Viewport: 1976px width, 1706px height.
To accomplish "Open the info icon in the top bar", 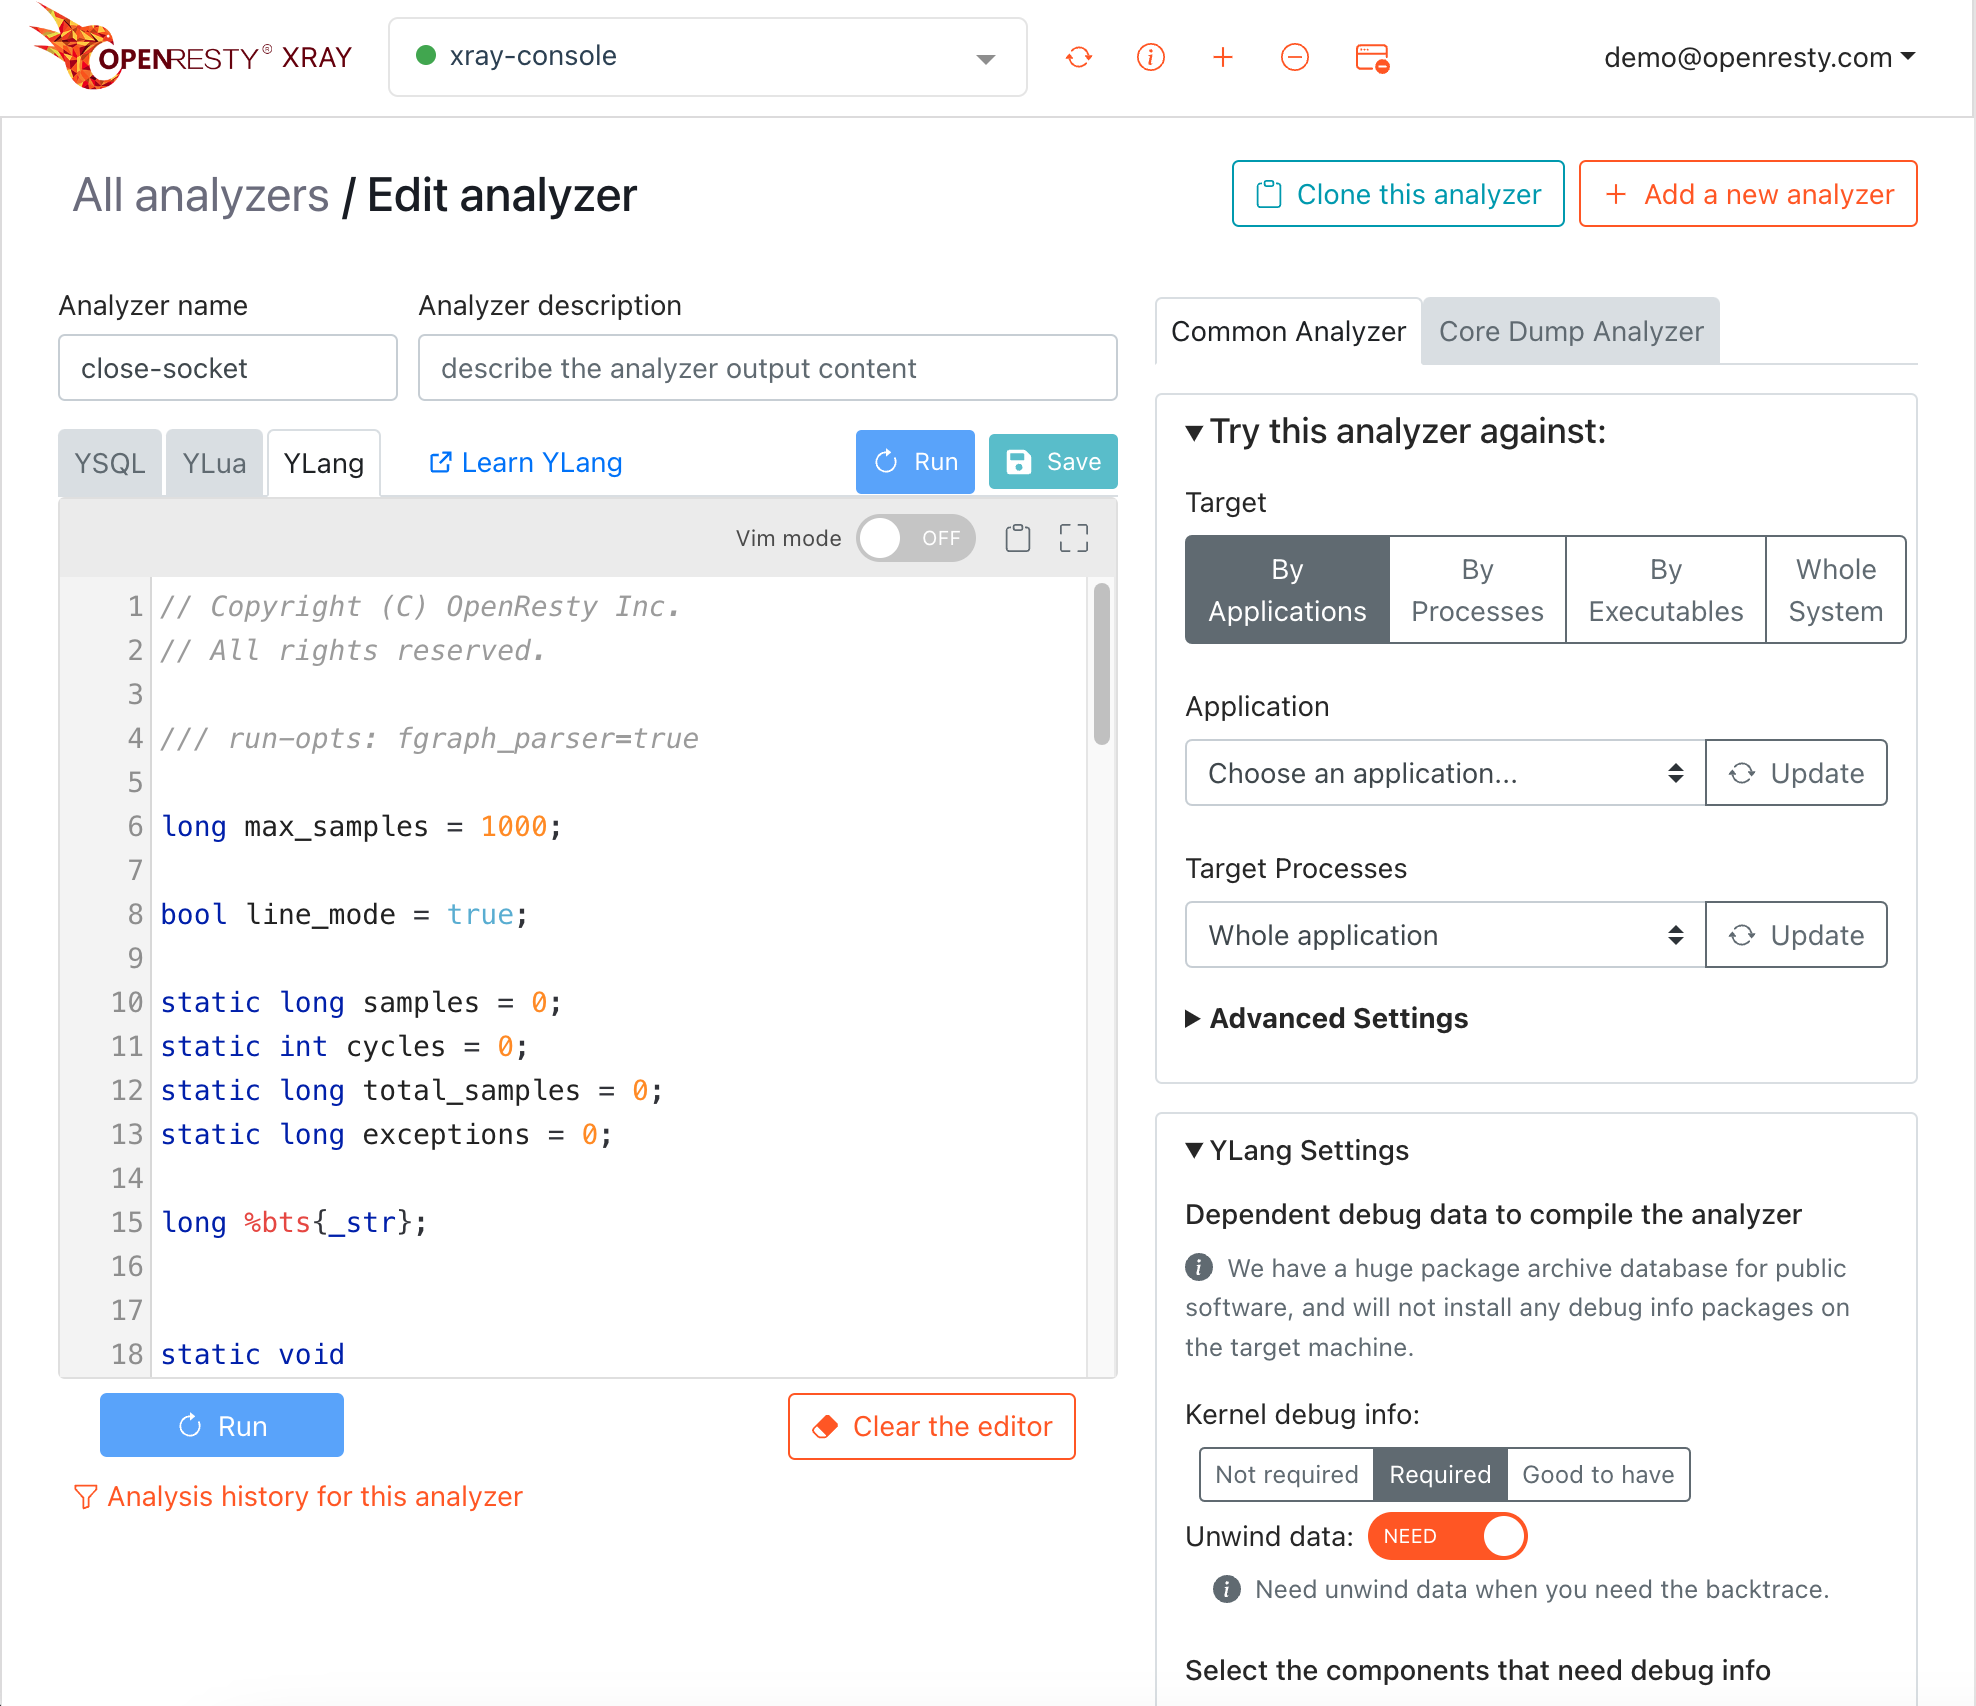I will [x=1151, y=57].
